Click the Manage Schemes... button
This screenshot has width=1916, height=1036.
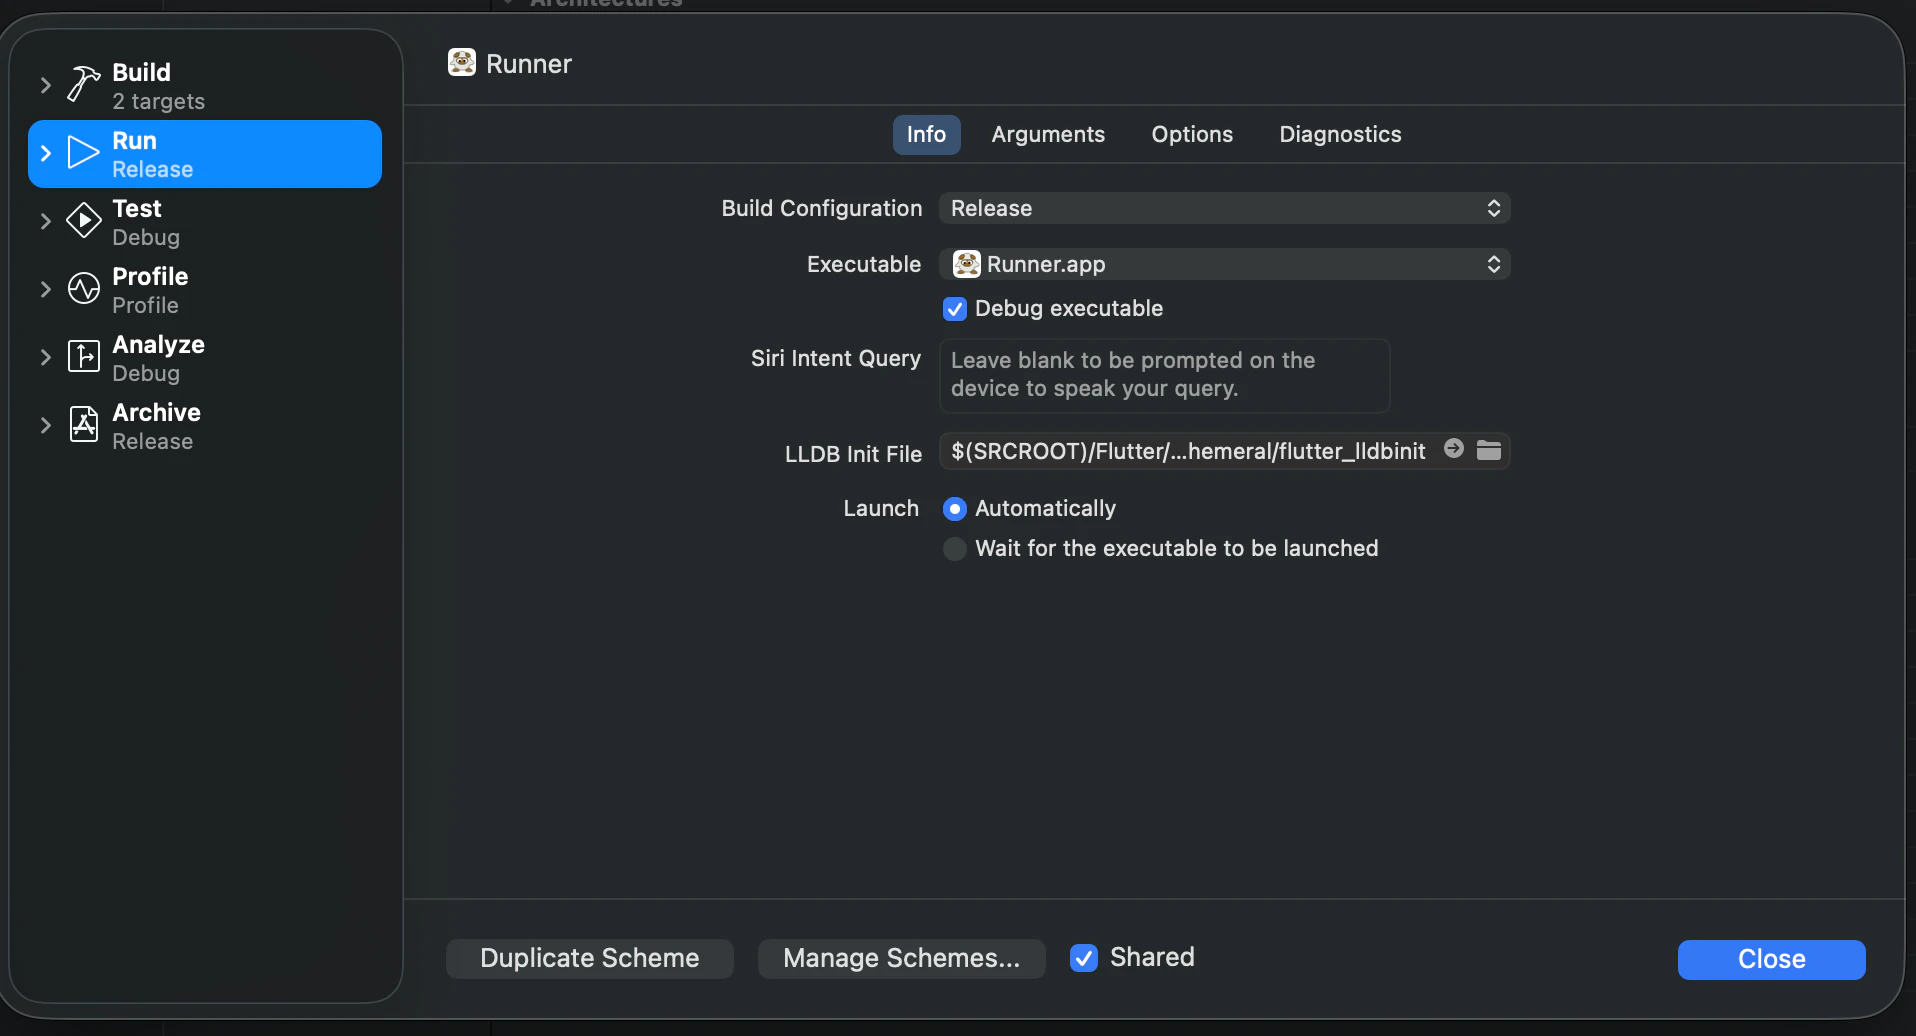click(x=902, y=958)
